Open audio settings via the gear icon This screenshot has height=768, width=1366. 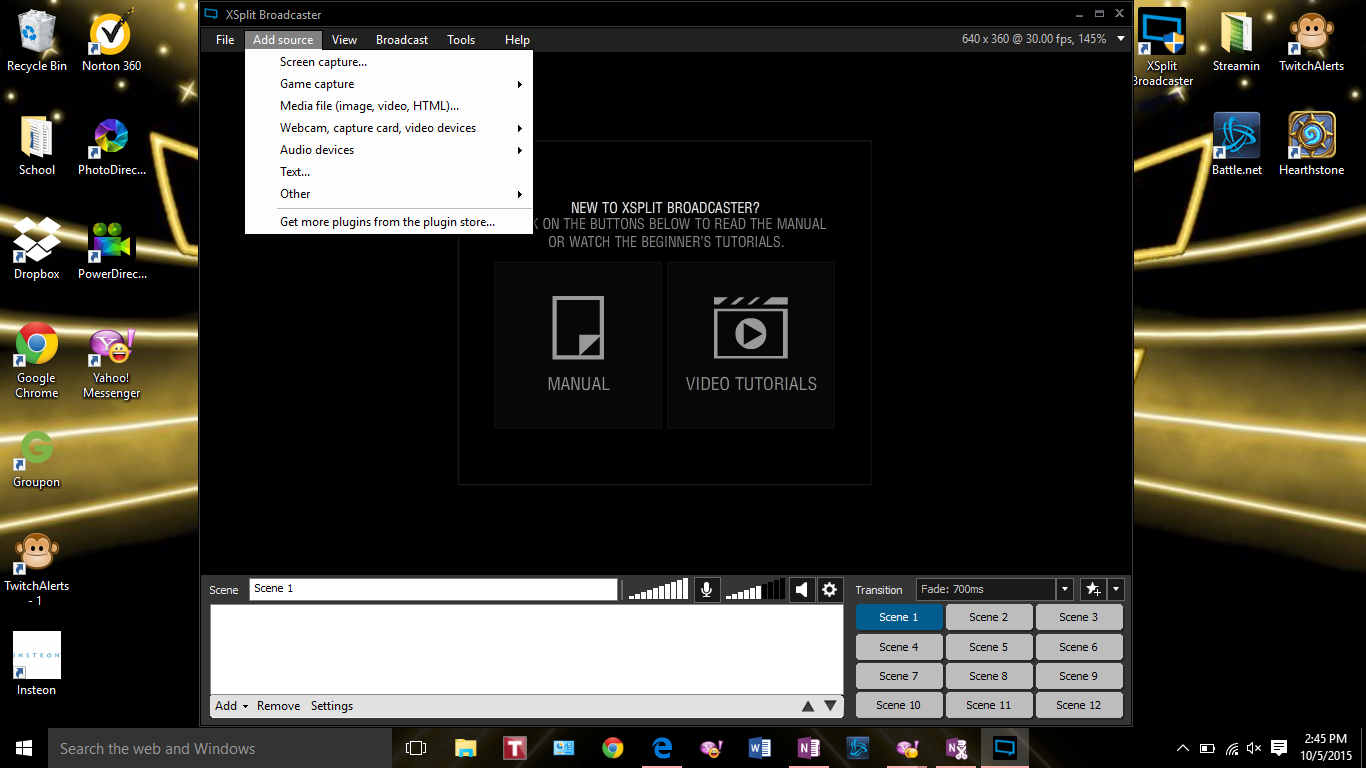829,589
